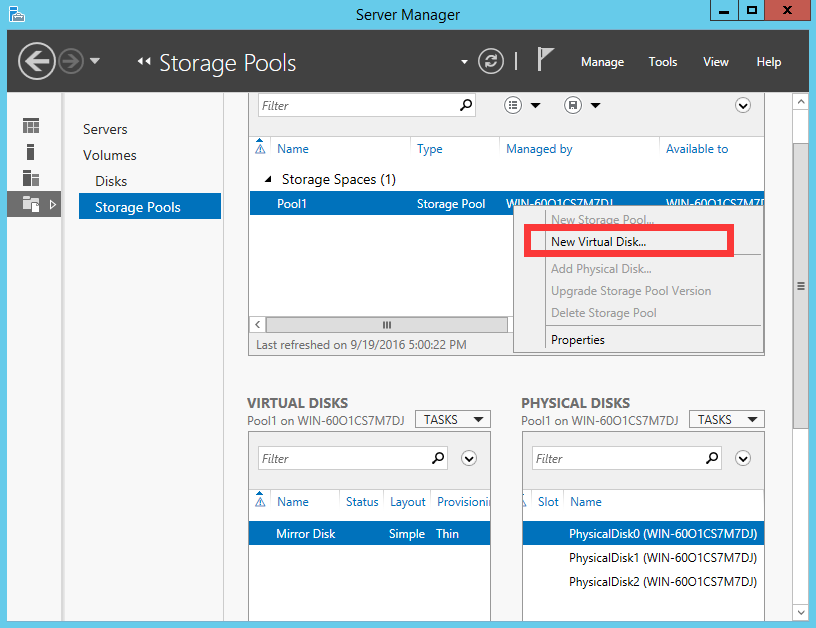Select the Local Server sidebar icon
This screenshot has height=628, width=816.
pos(31,152)
